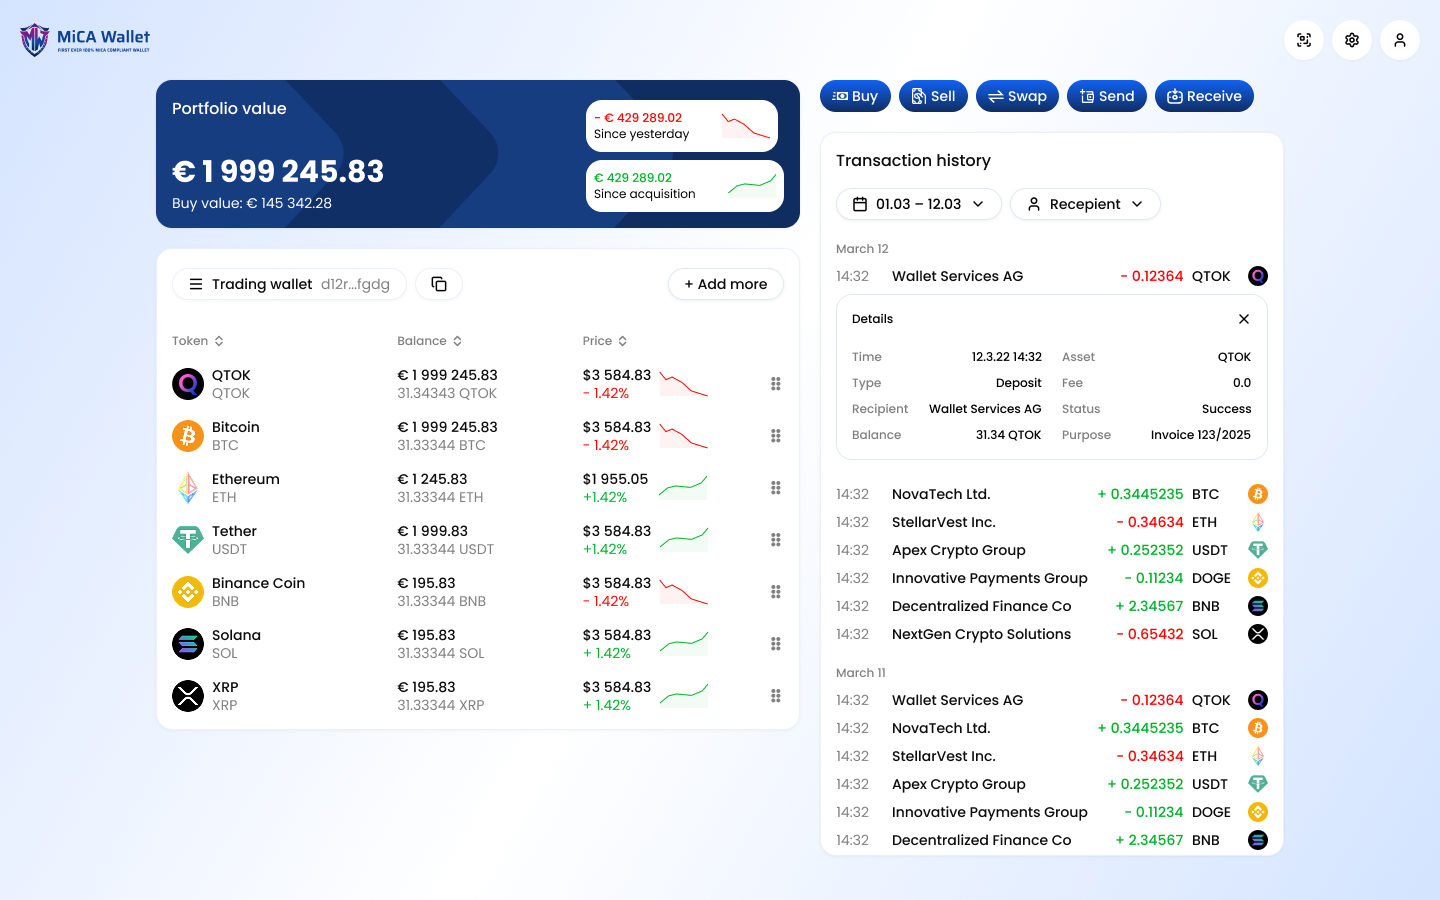Open the QR code scanner icon

pyautogui.click(x=1304, y=40)
